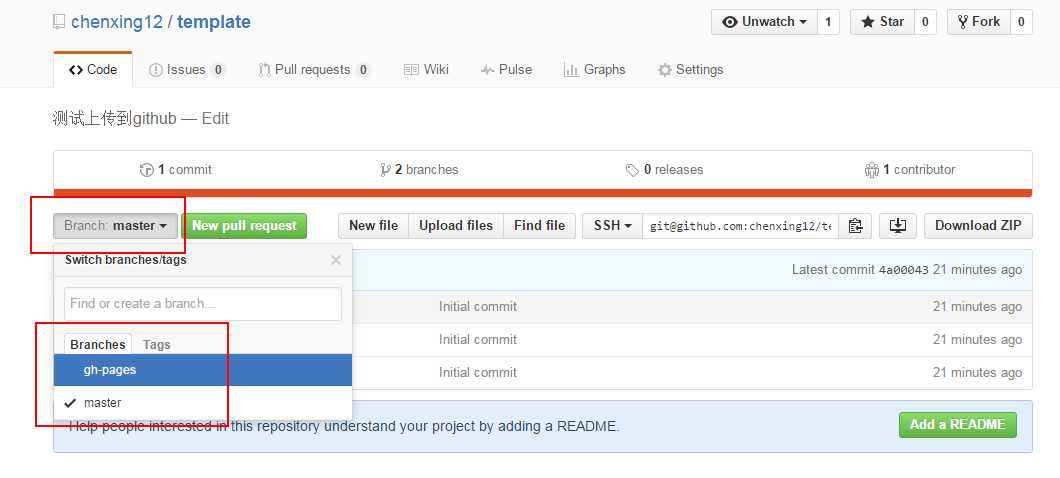Open repository Settings tab
The image size is (1060, 478).
(x=690, y=70)
